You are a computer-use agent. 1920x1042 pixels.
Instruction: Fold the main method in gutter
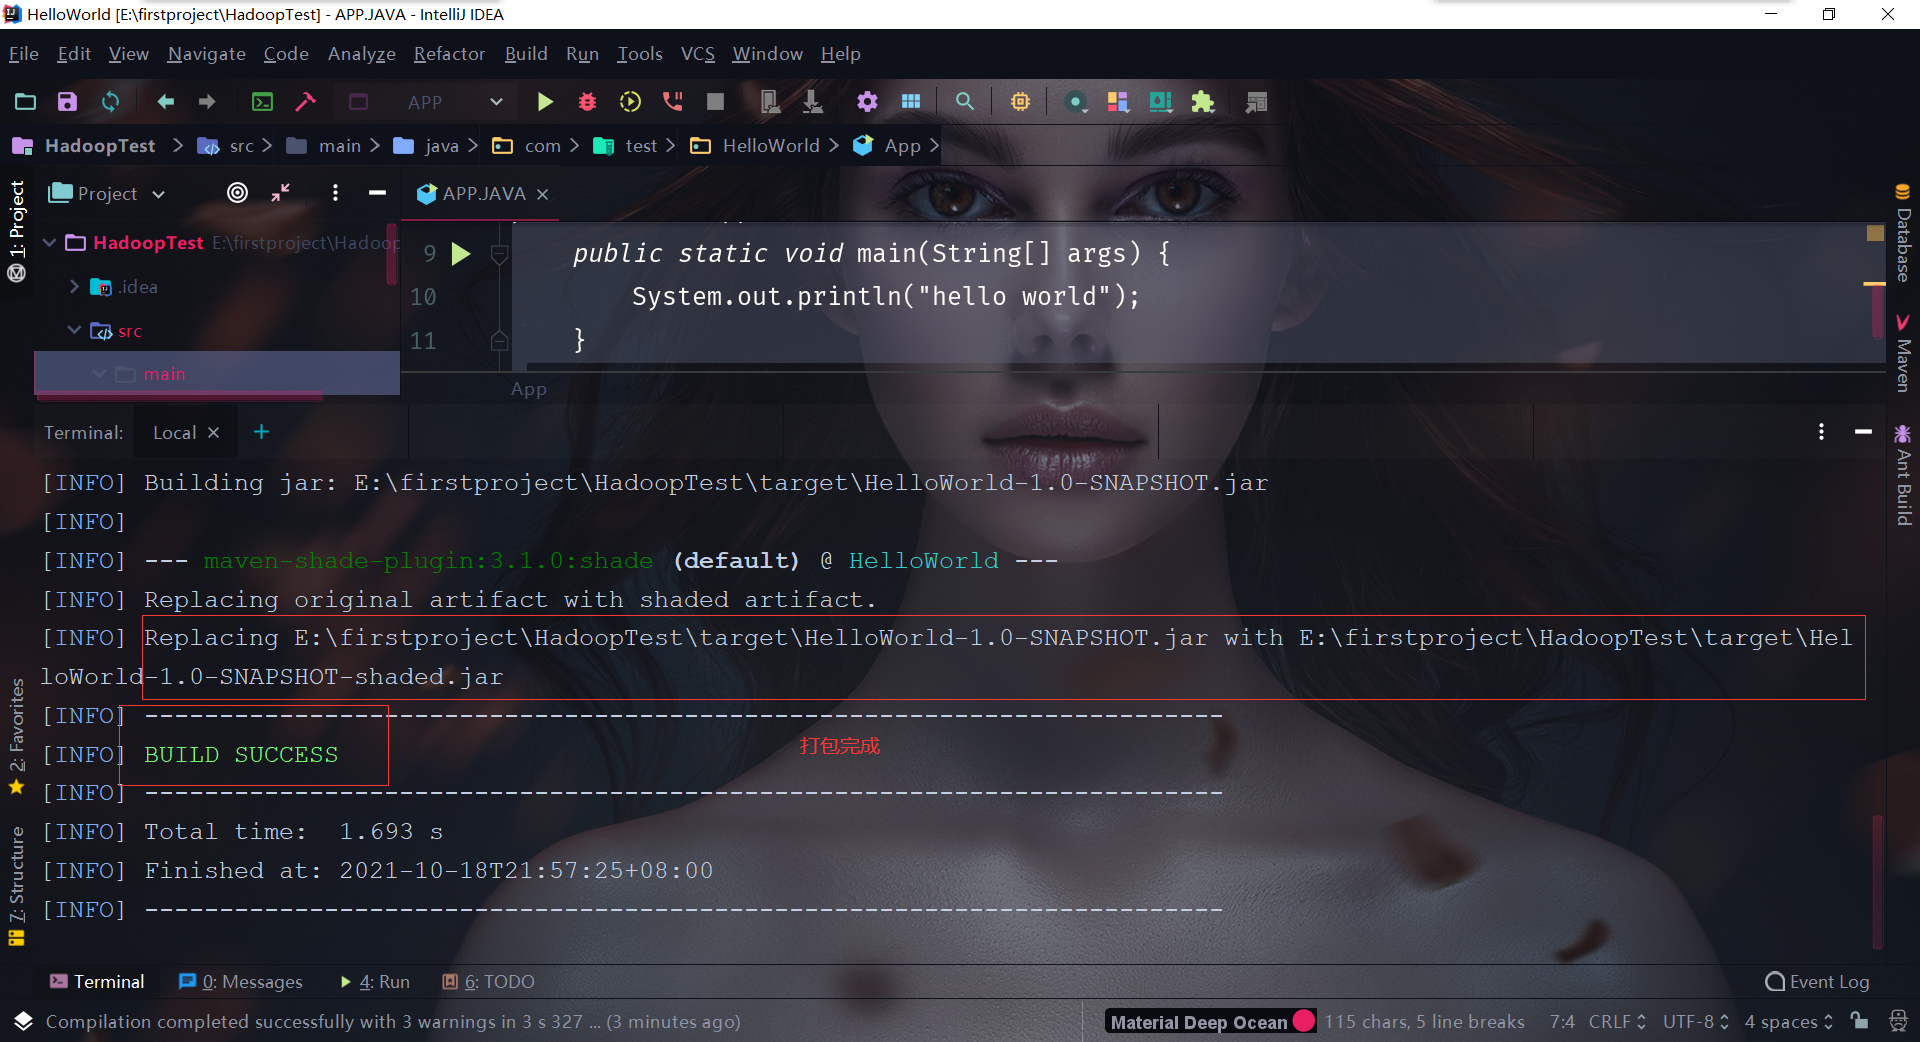click(500, 254)
